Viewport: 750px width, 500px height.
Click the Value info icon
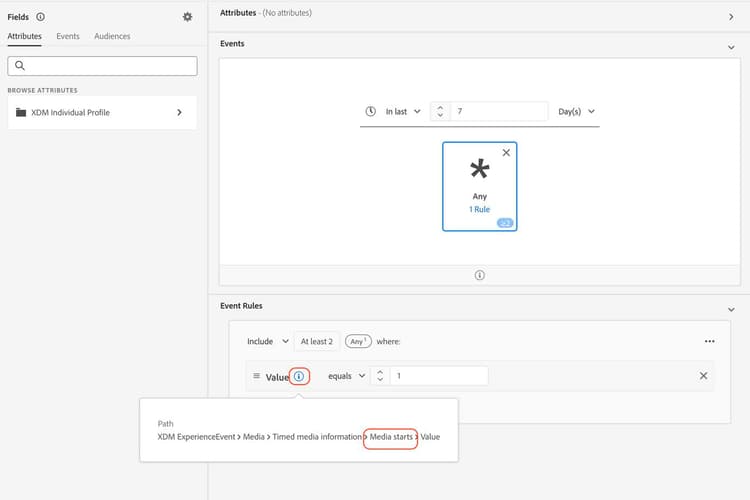(x=299, y=377)
